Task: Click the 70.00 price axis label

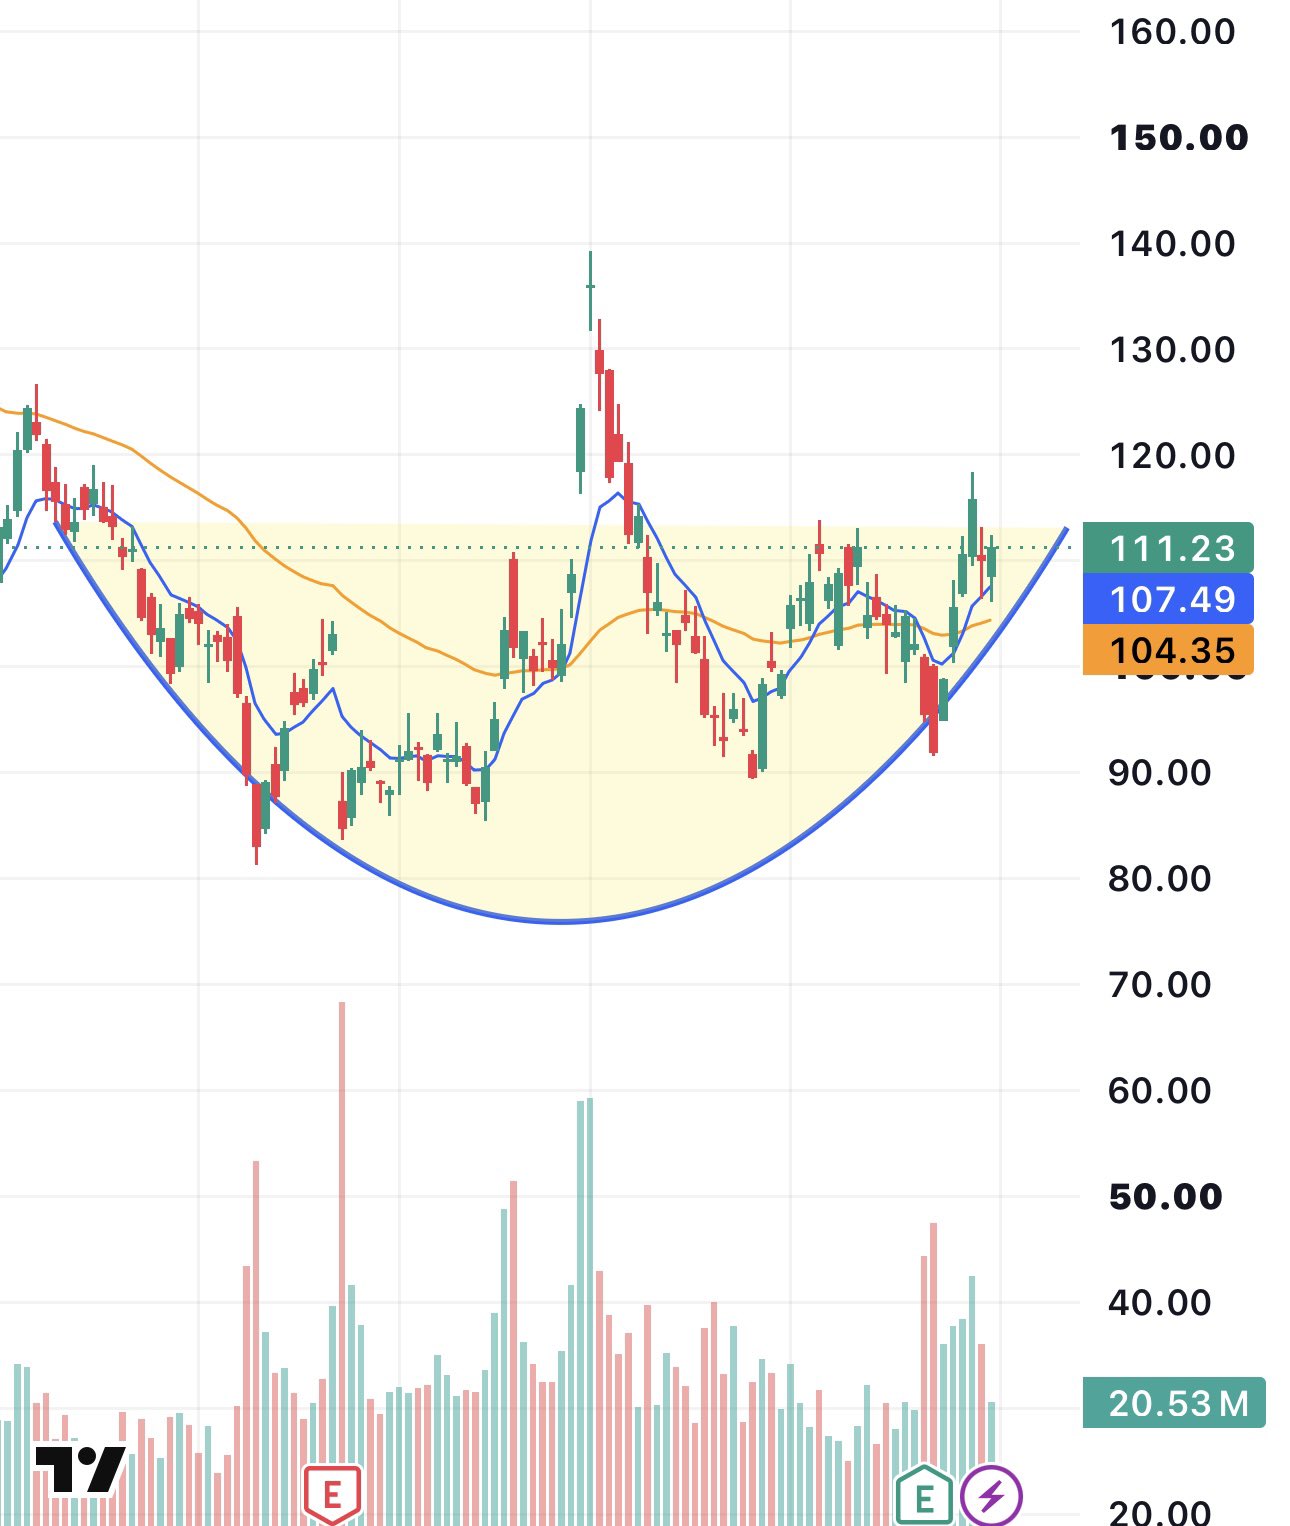Action: (1160, 984)
